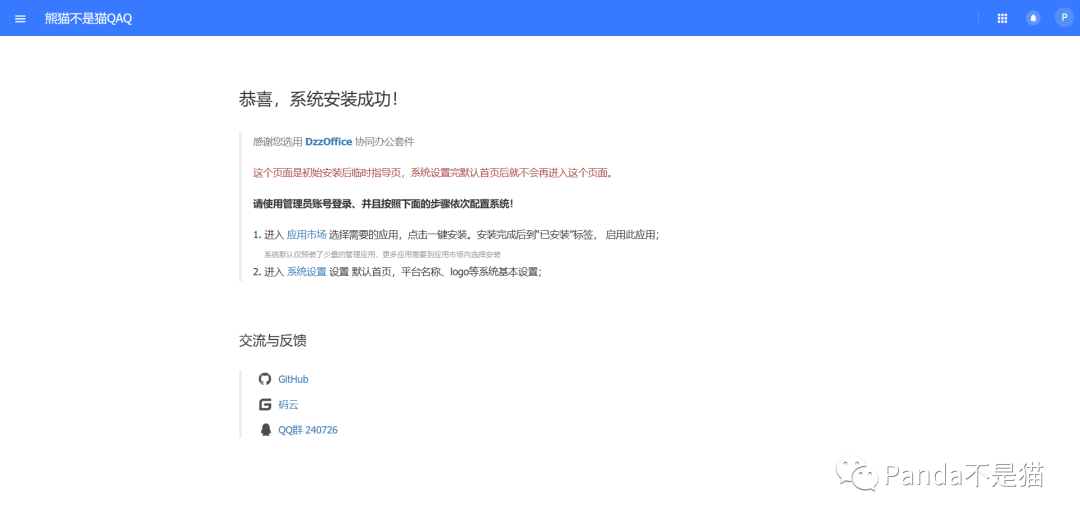Screen dimensions: 1080x523
Task: Click the GitHub logo icon
Action: point(265,379)
